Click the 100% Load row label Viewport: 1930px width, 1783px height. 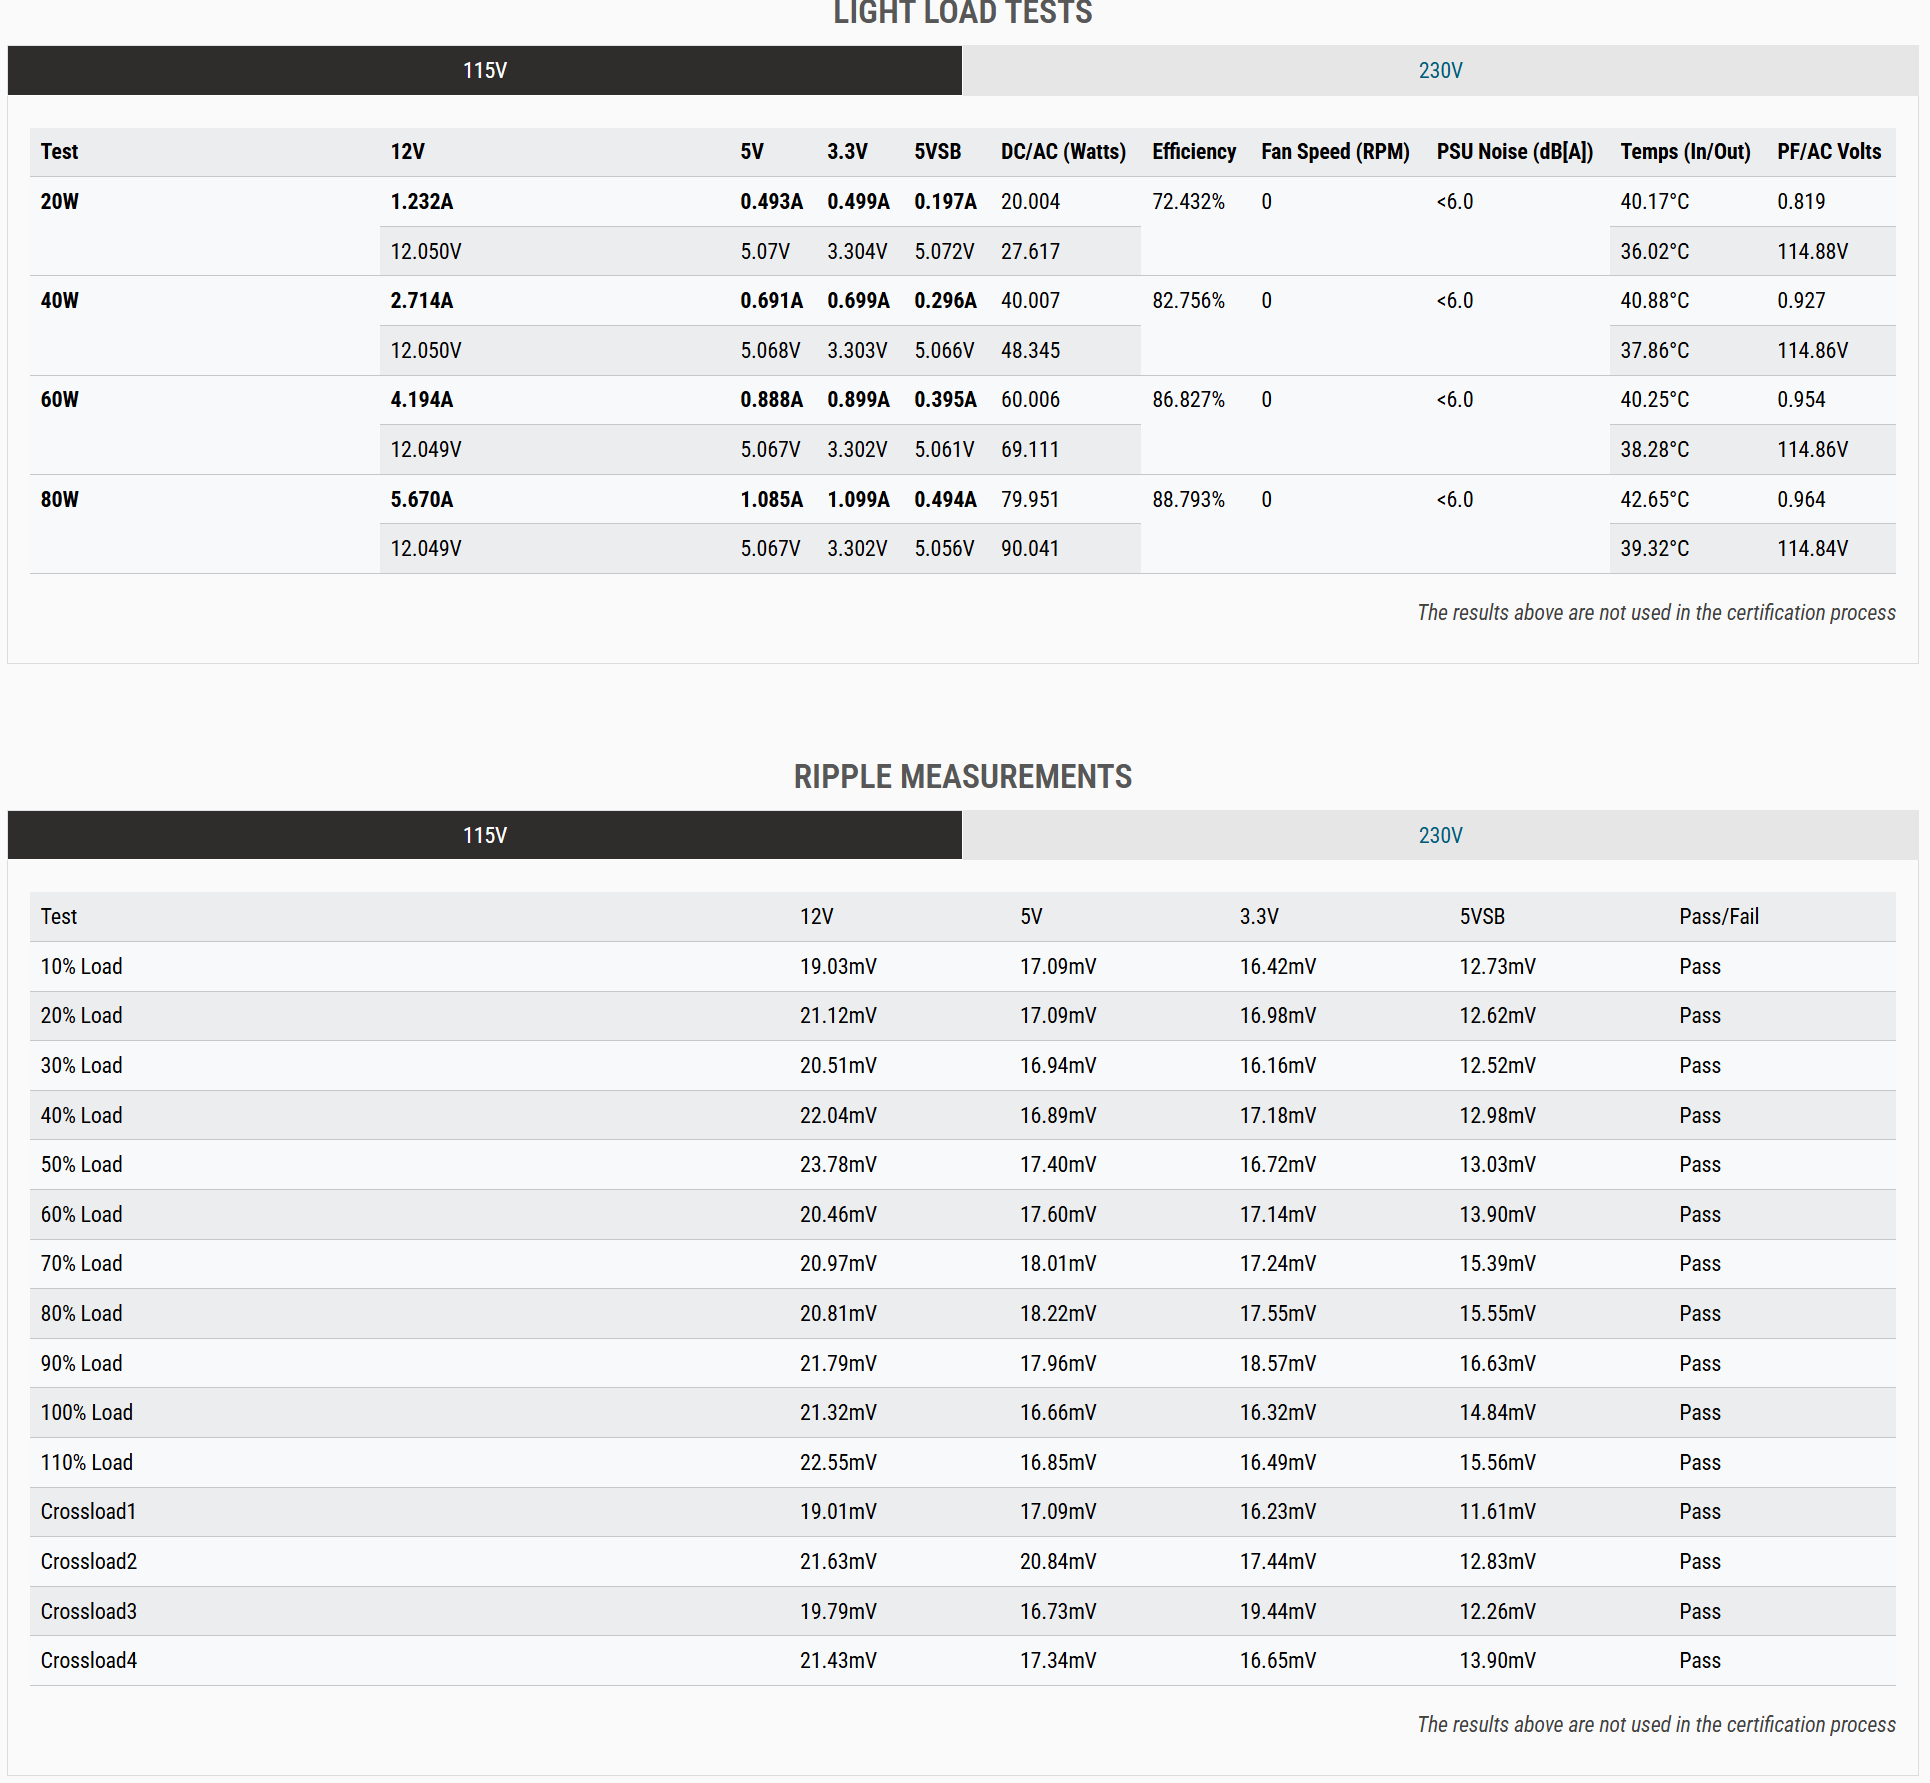86,1412
